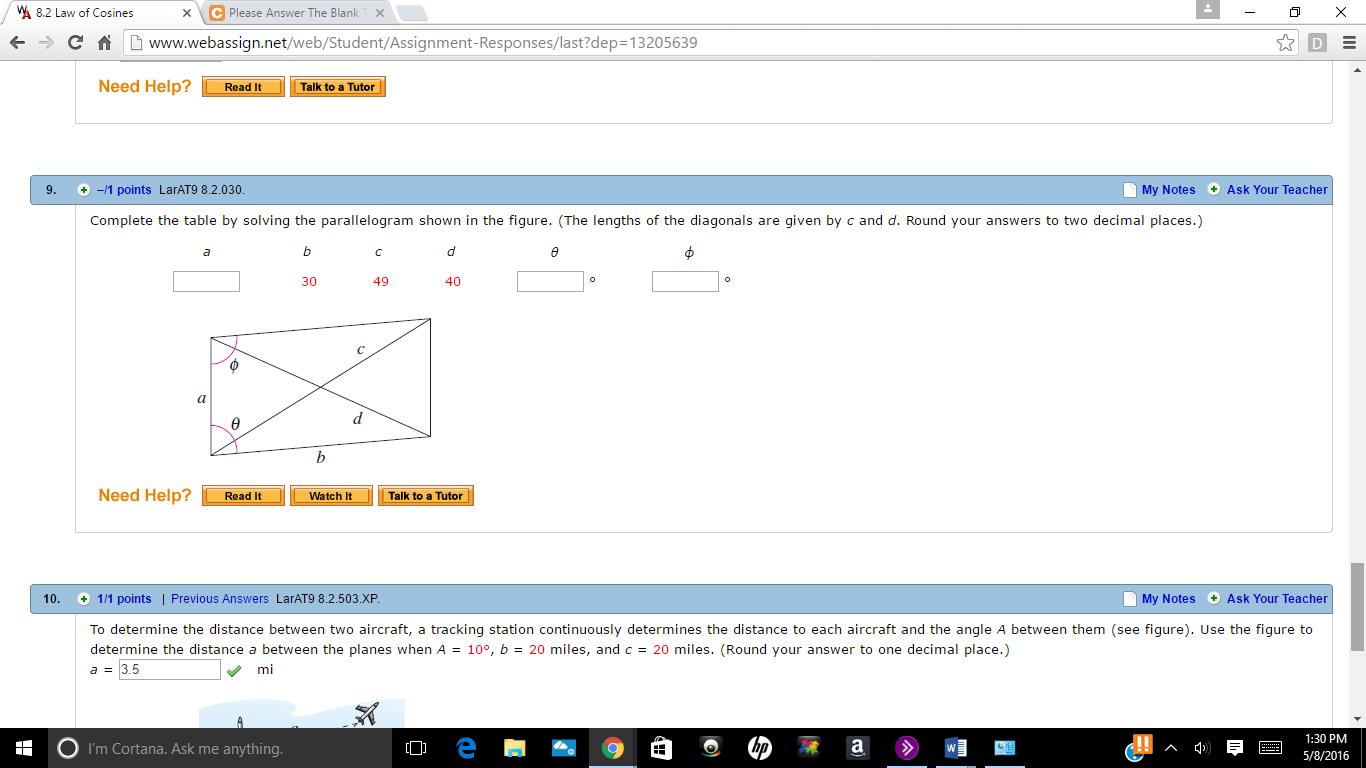Click the Chrome user profile icon
Screen dimensions: 1366x768
pyautogui.click(x=1209, y=8)
